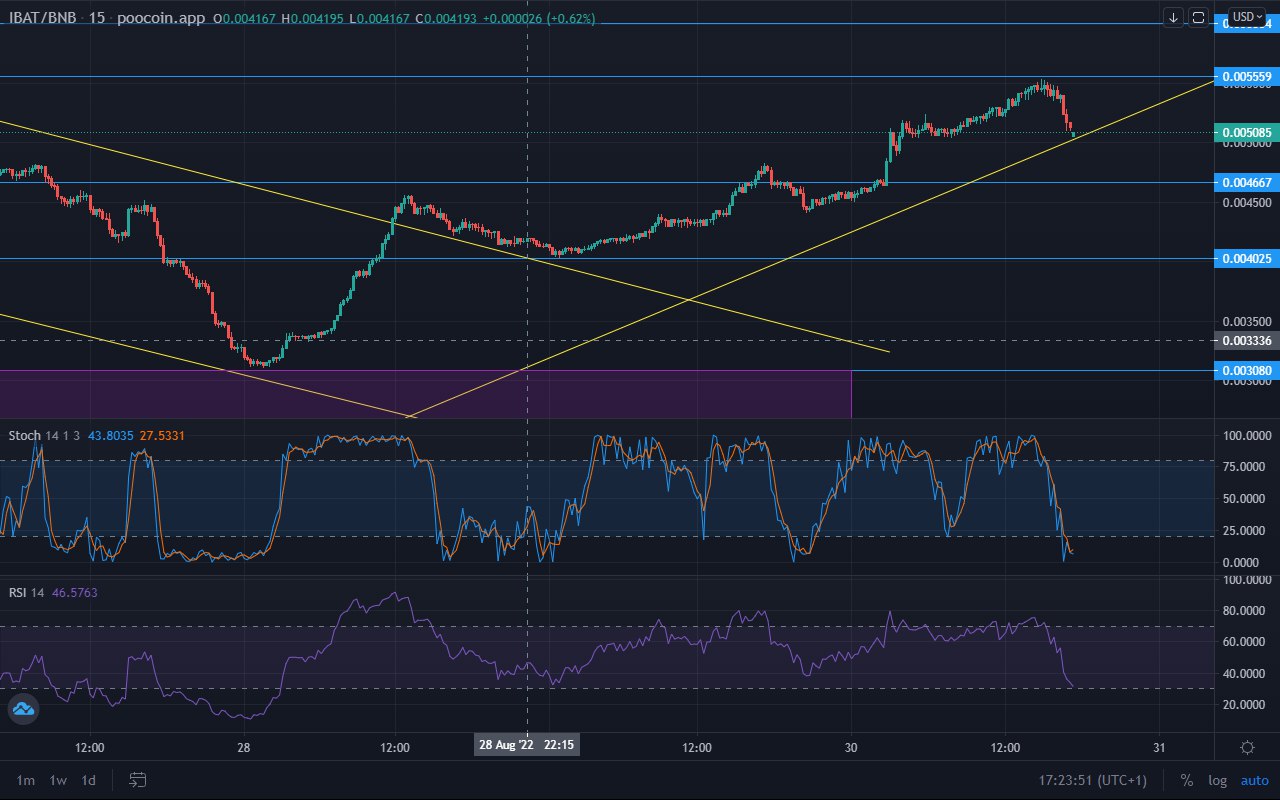1280x800 pixels.
Task: Toggle percent scale mode
Action: 1187,780
